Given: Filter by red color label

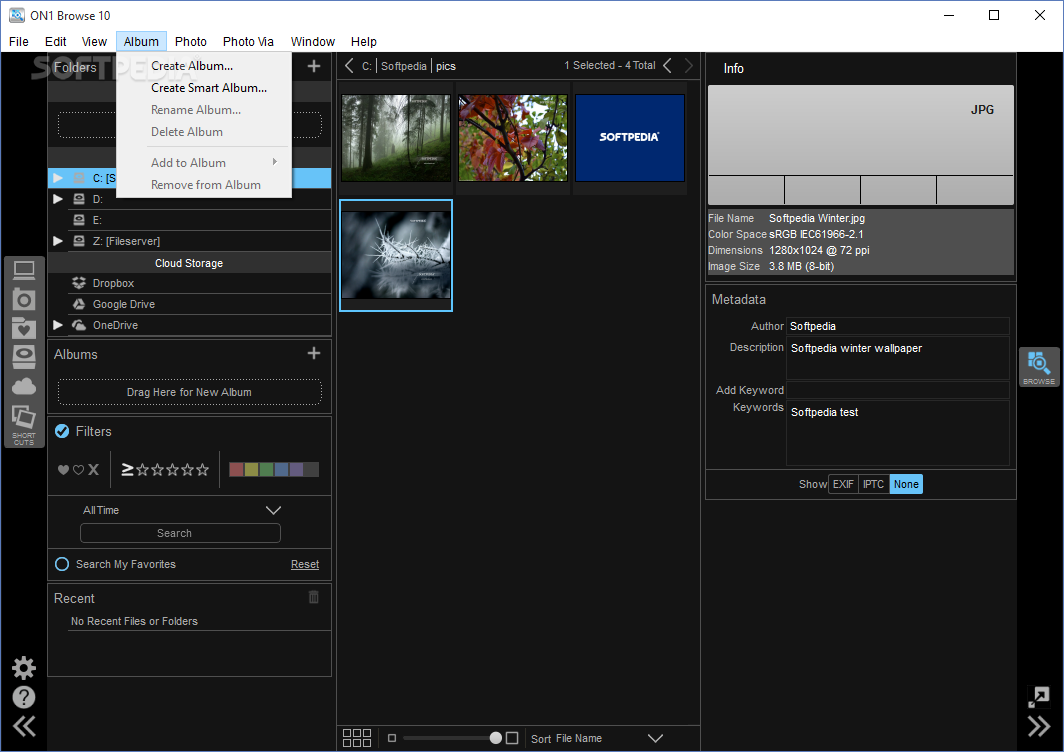Looking at the screenshot, I should tap(236, 469).
